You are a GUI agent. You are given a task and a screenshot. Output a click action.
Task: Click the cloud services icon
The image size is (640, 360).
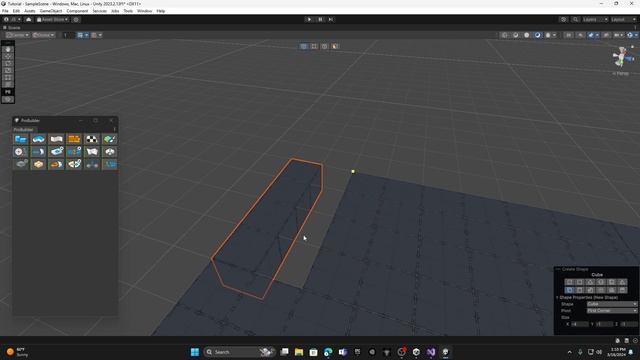[x=29, y=19]
